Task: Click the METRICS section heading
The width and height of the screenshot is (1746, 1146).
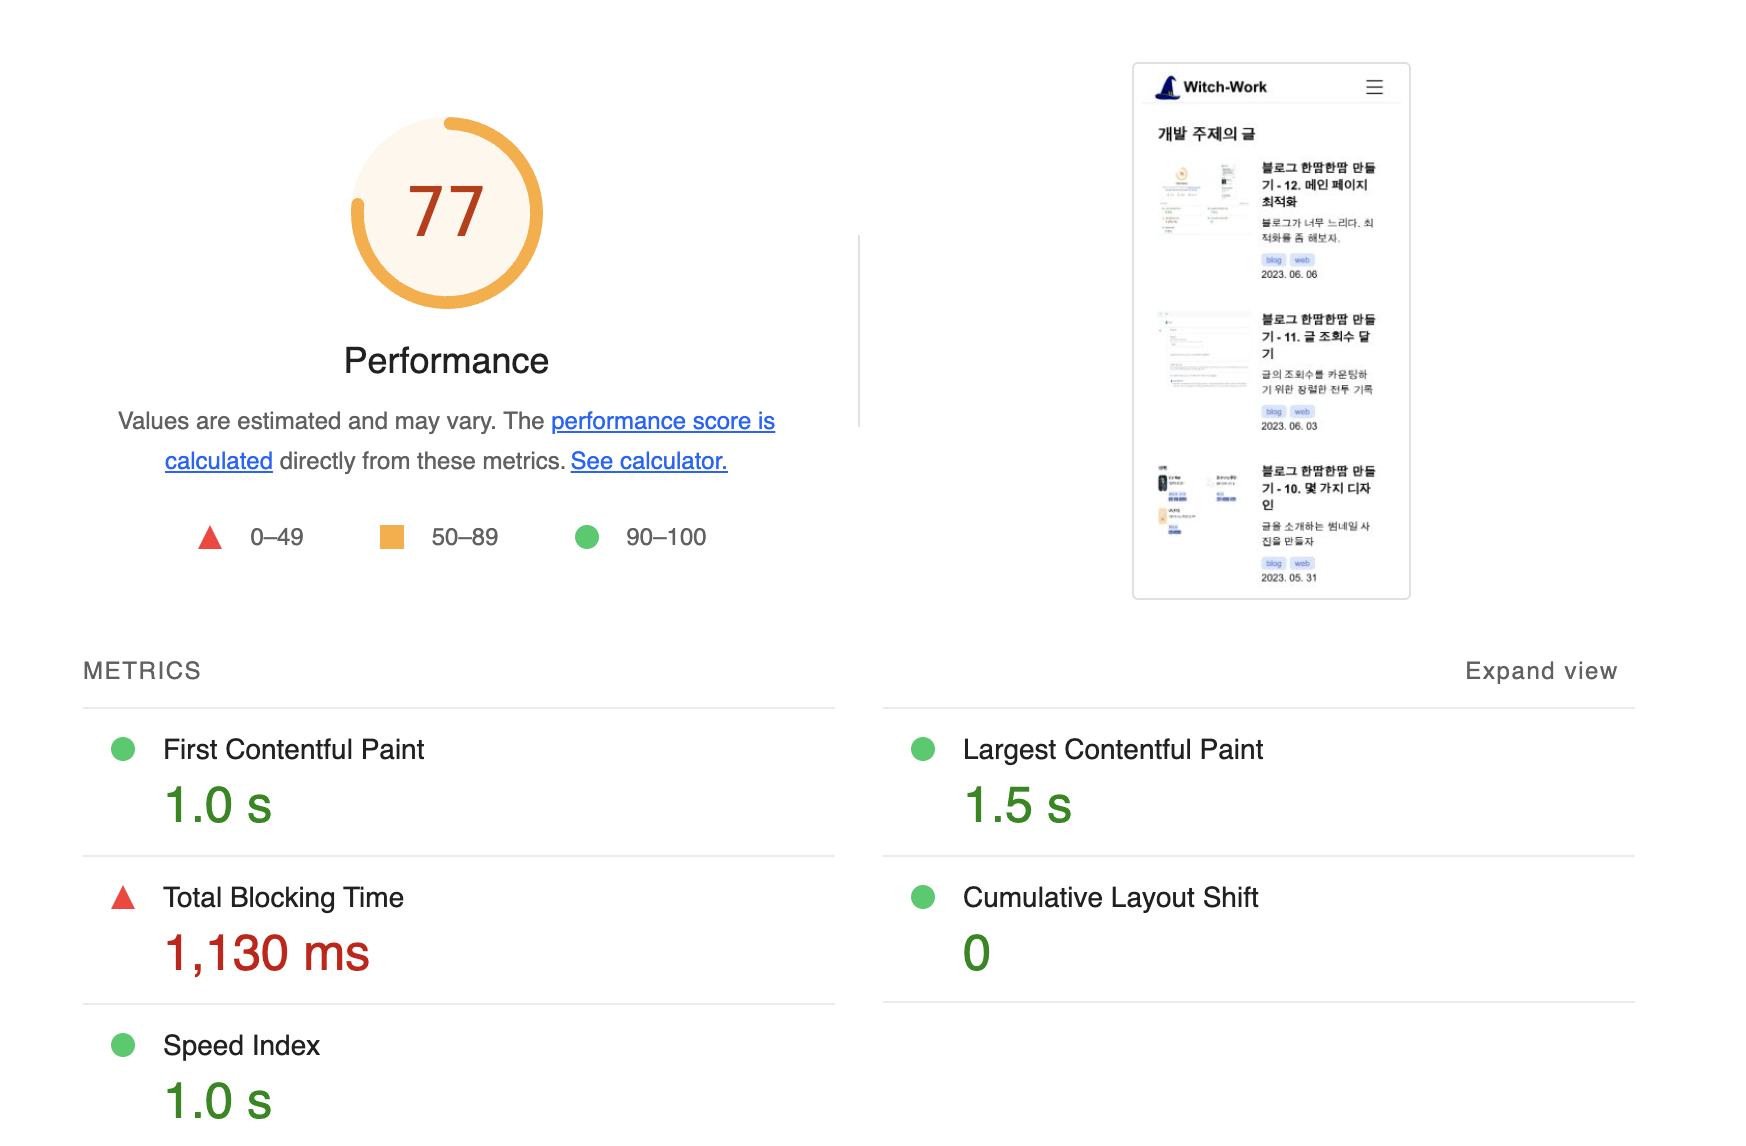Action: [142, 671]
